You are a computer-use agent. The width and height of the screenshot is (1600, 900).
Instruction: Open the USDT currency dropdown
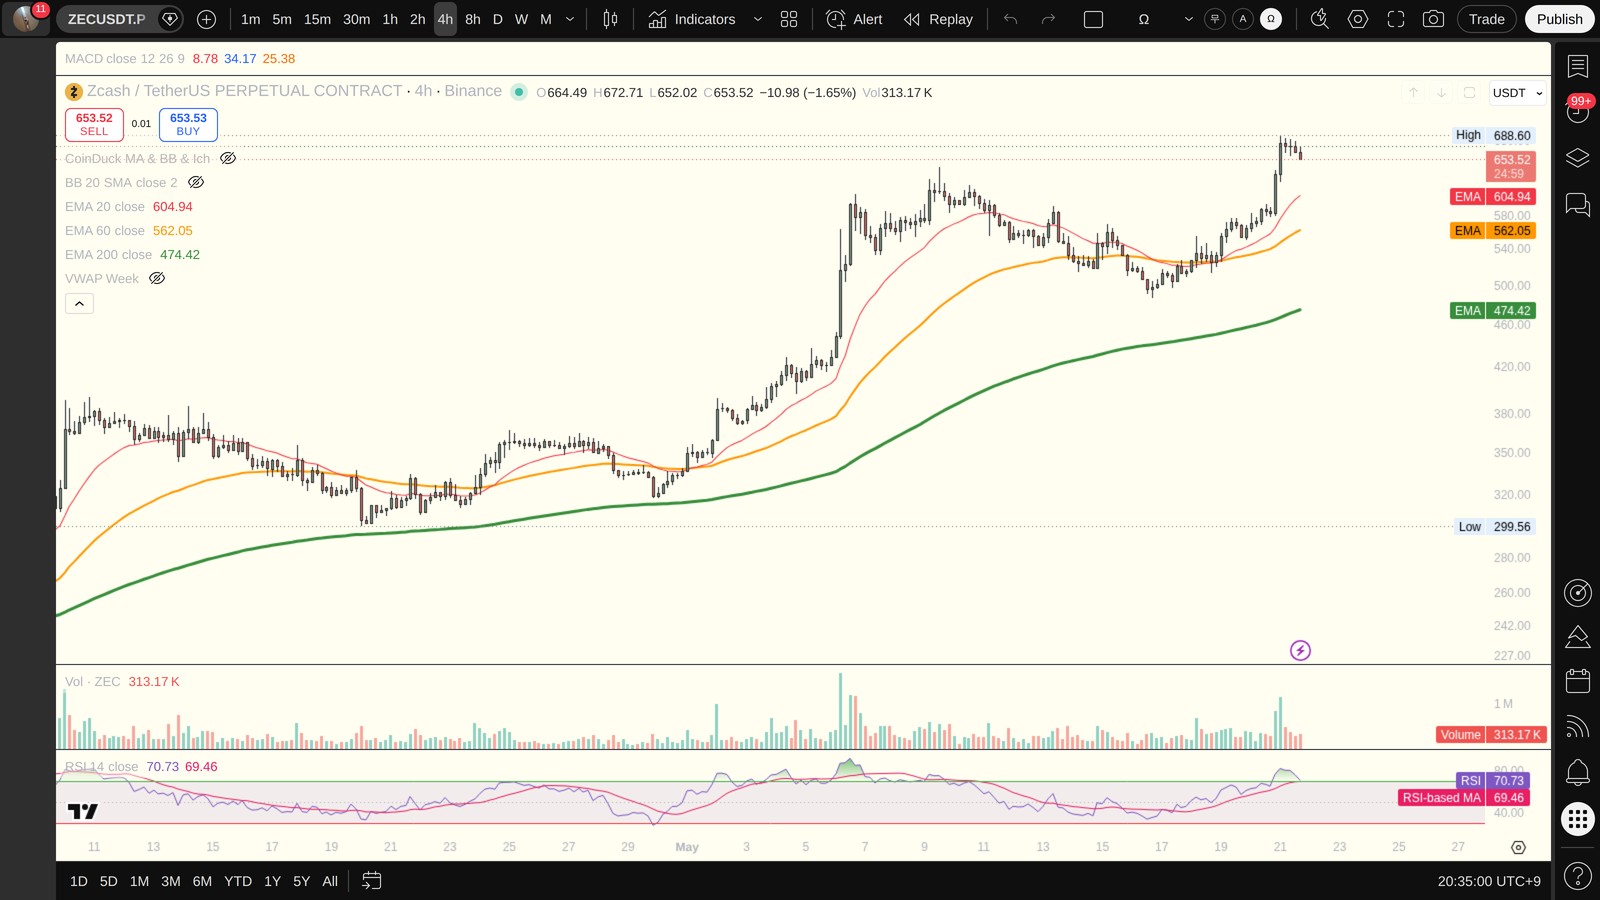coord(1517,93)
